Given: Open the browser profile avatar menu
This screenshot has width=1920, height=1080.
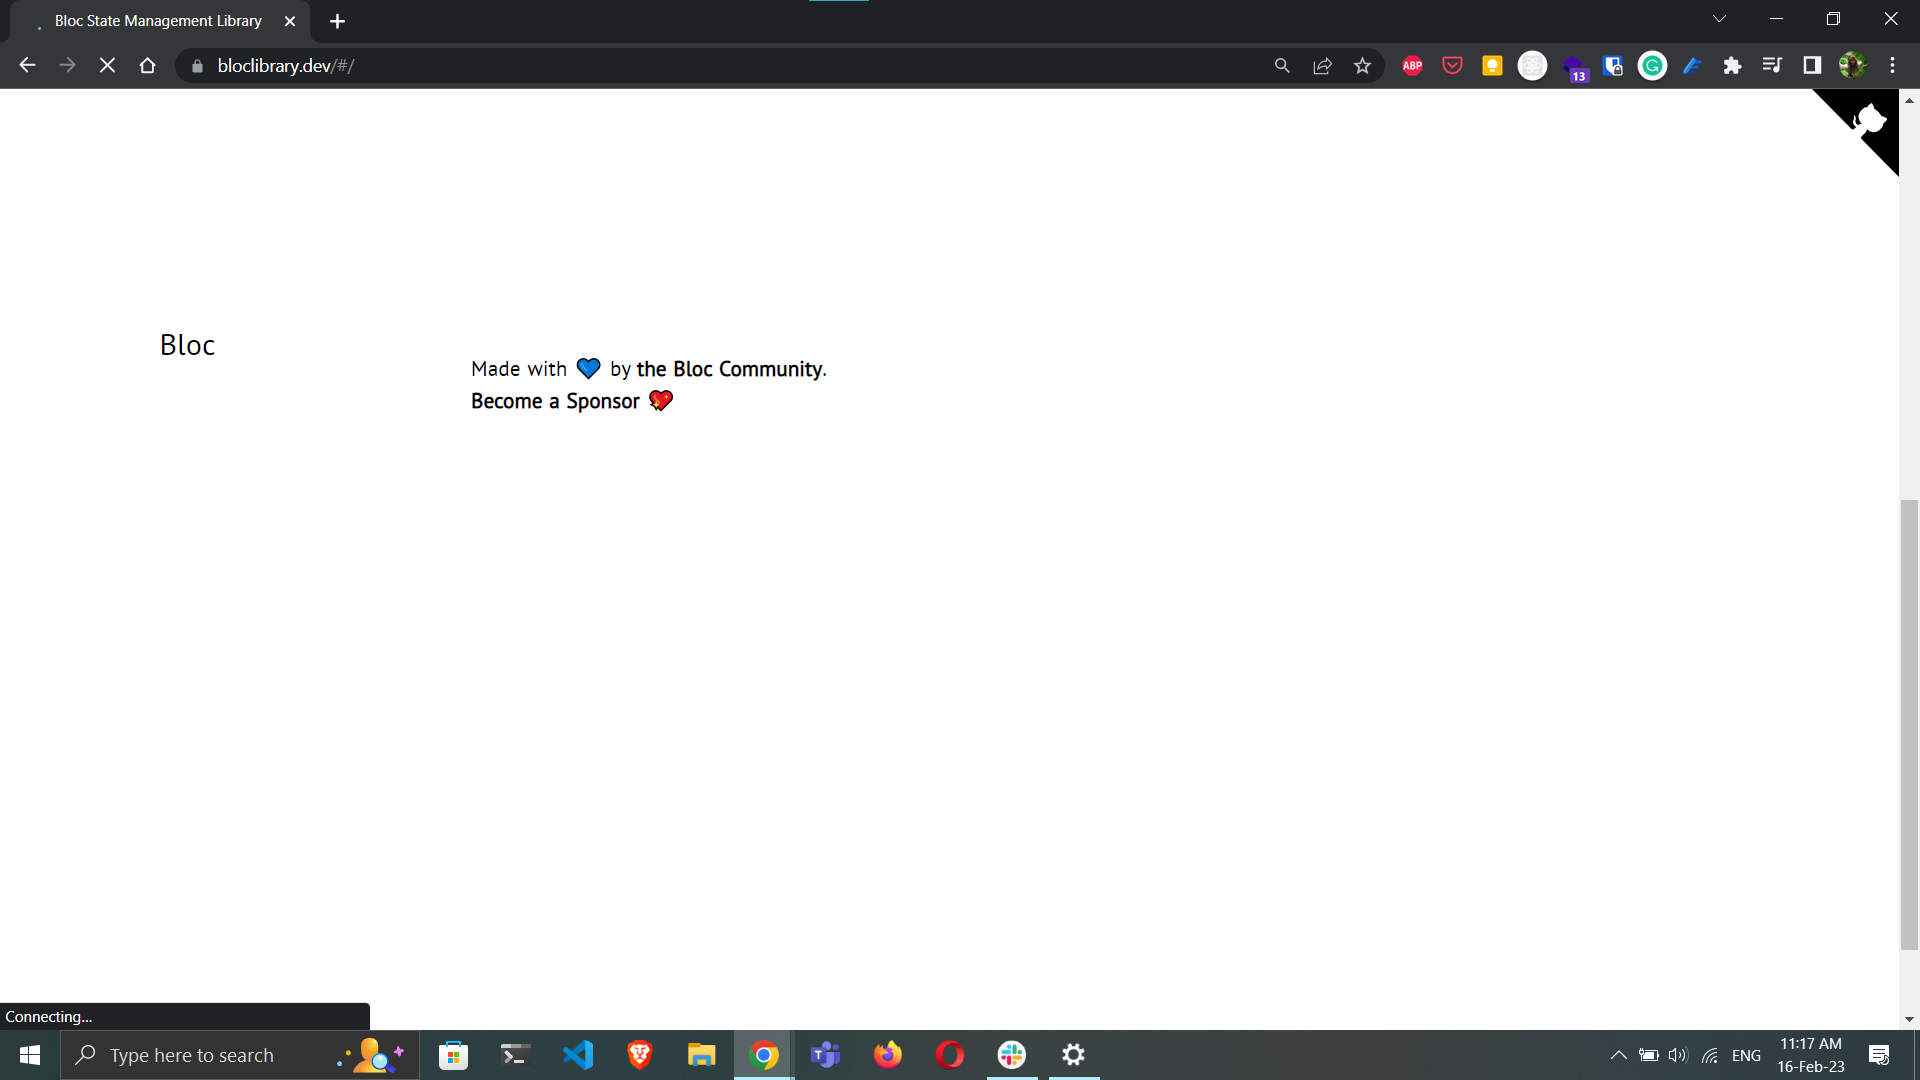Looking at the screenshot, I should click(x=1854, y=65).
